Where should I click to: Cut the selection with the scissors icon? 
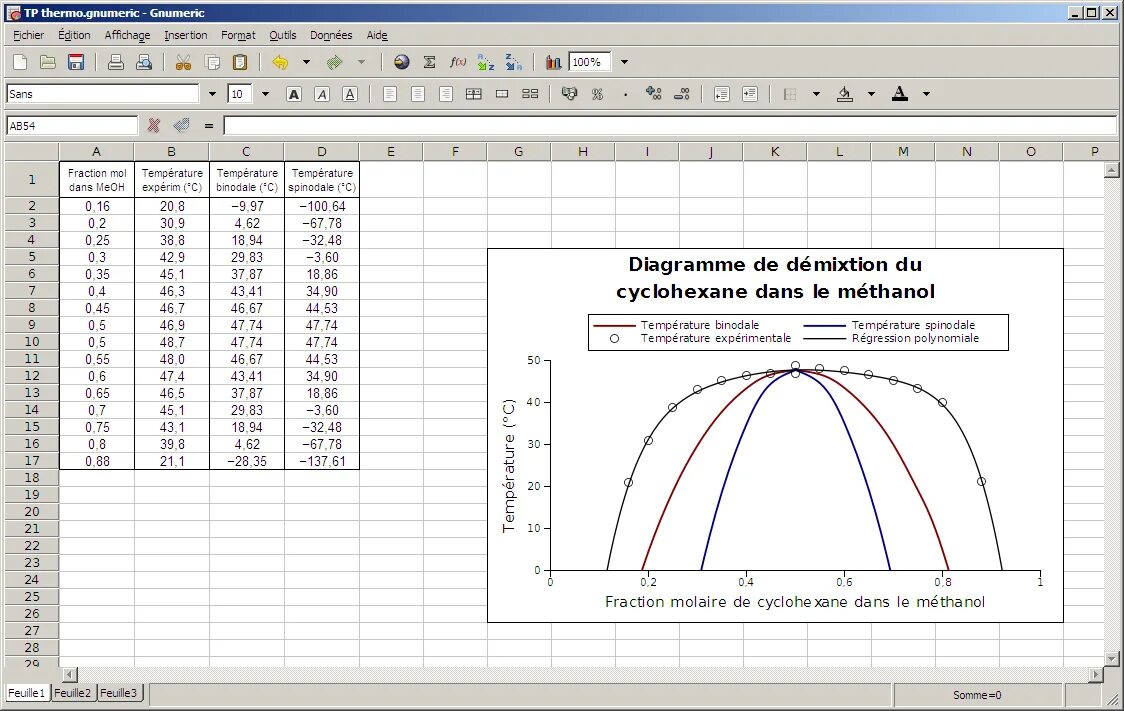pyautogui.click(x=184, y=62)
